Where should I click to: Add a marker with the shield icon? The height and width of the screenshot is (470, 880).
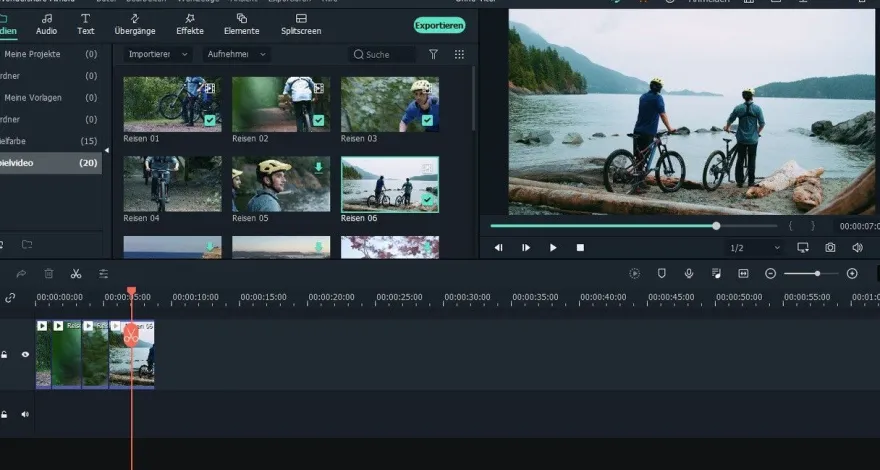click(x=662, y=273)
